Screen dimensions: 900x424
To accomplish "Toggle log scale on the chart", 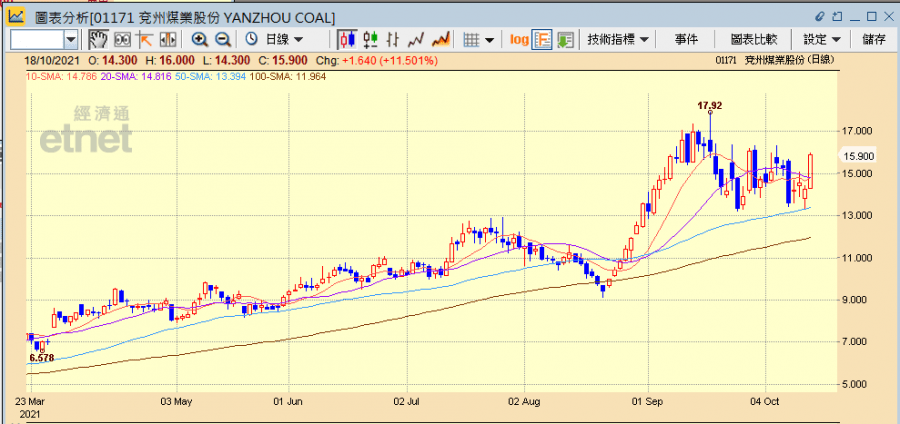I will click(x=519, y=39).
